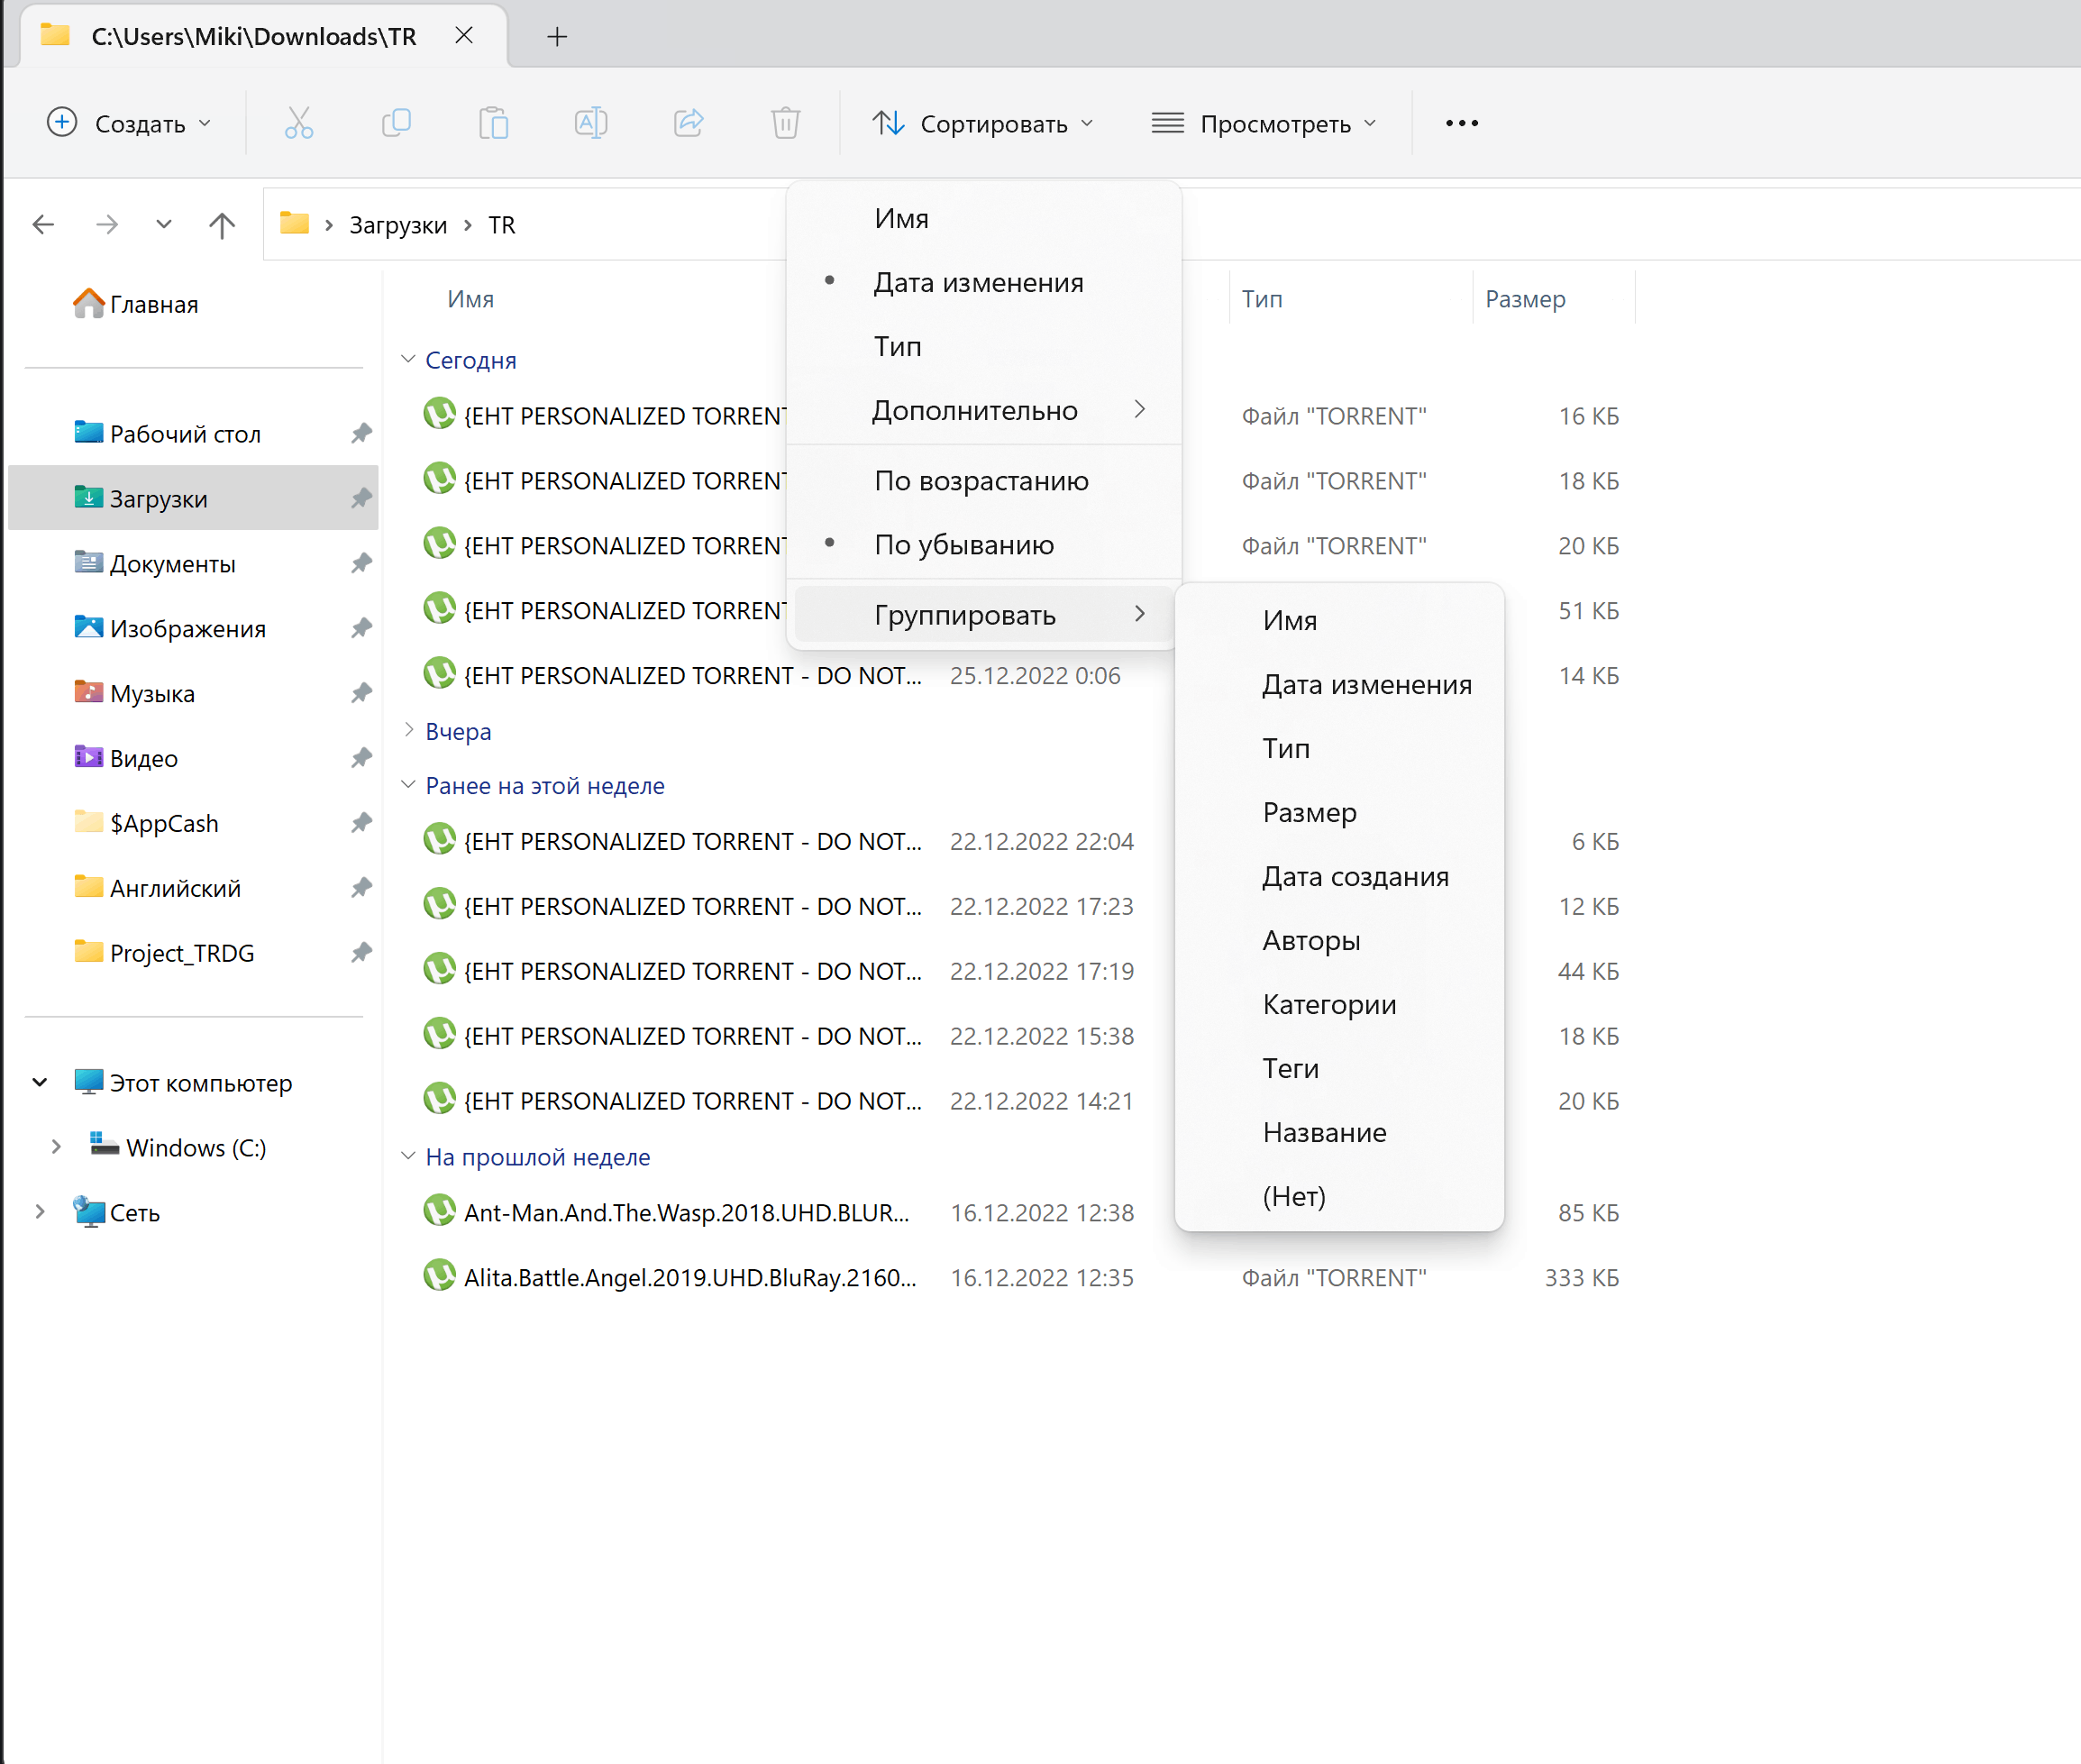Go back with the left arrow
2081x1764 pixels.
point(43,224)
